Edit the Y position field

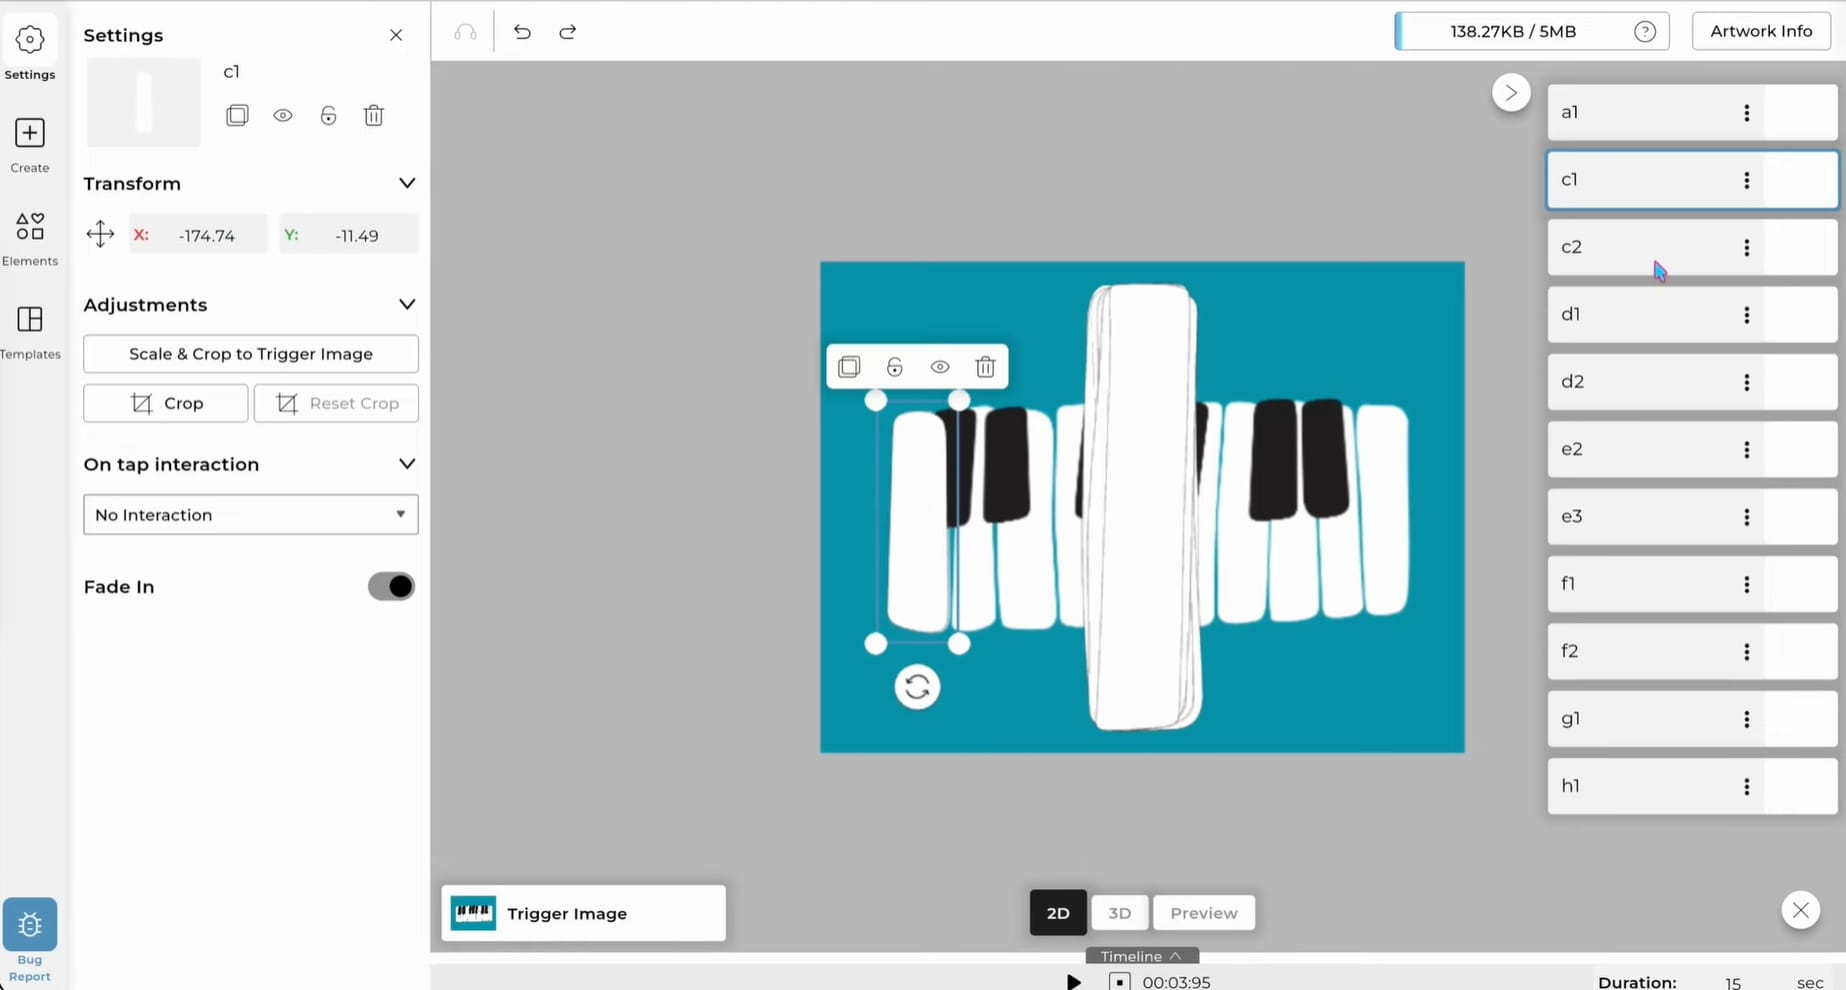(348, 235)
